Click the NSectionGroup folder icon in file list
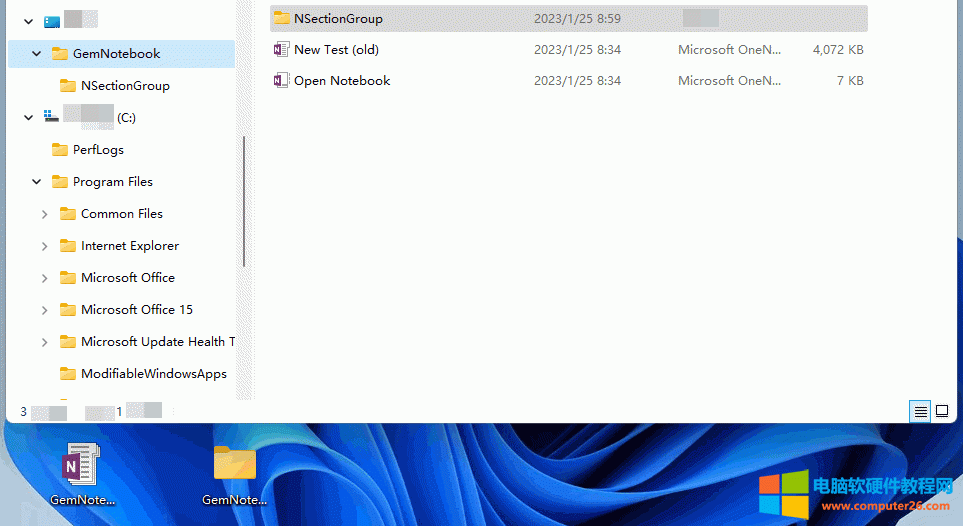The width and height of the screenshot is (963, 526). coord(281,18)
